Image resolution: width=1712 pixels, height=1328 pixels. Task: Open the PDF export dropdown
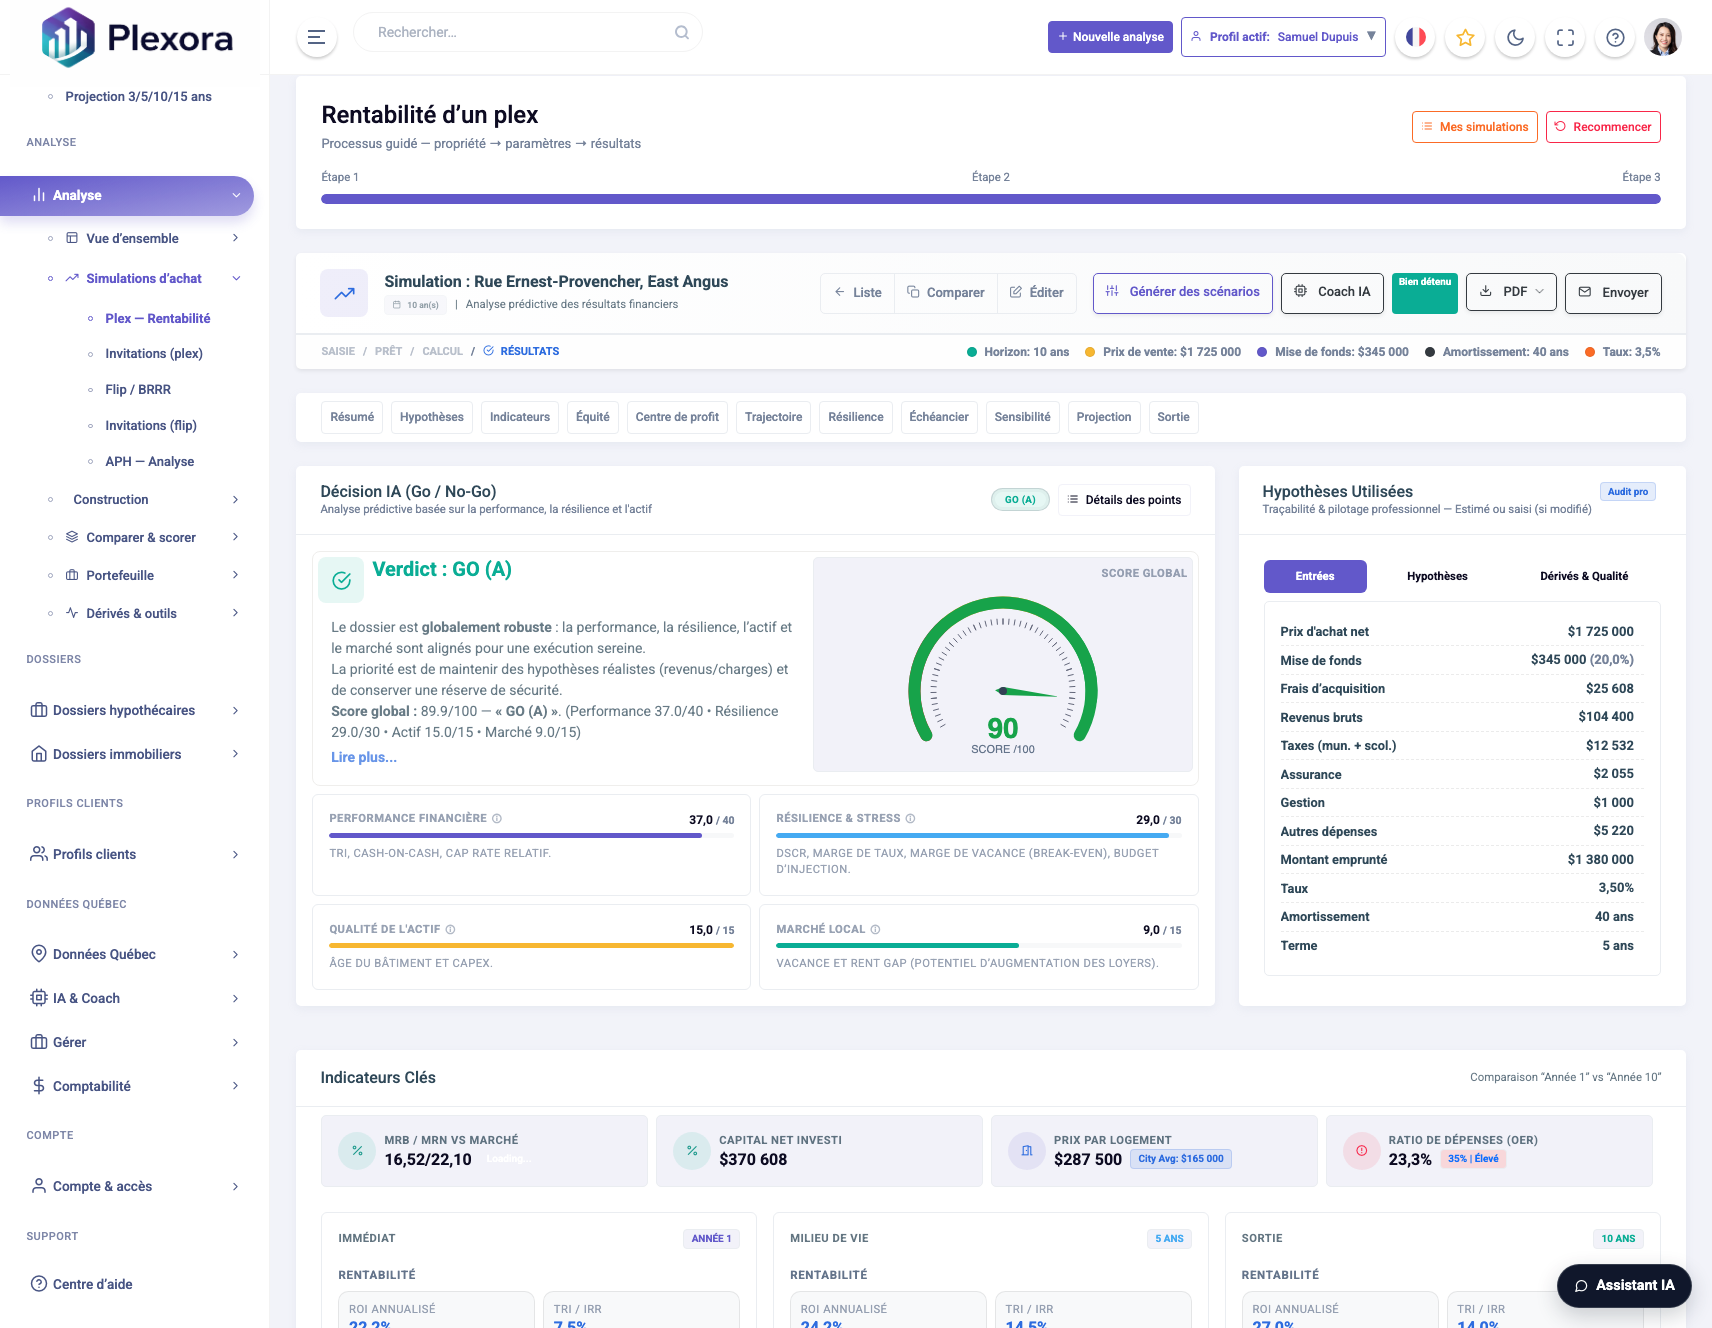point(1510,292)
